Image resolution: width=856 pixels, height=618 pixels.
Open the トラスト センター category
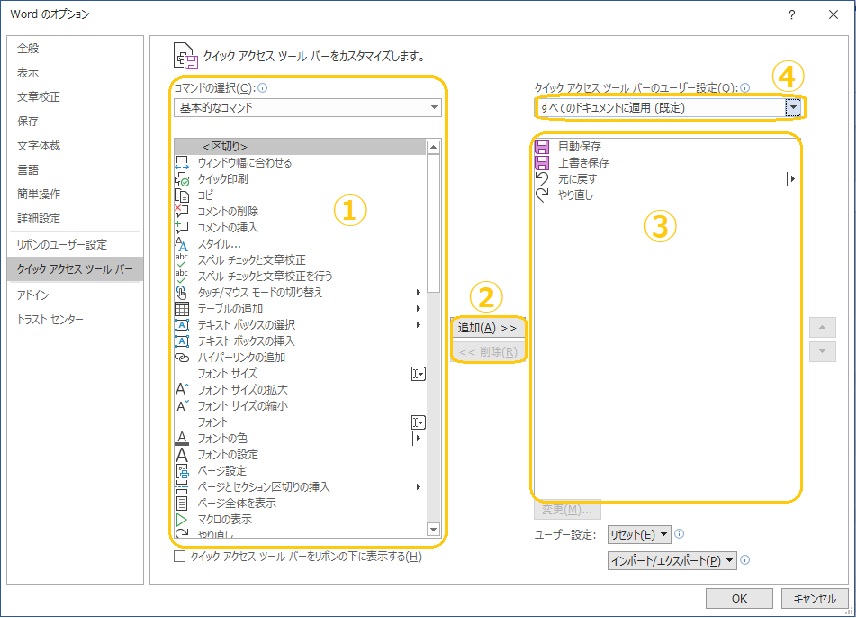tap(50, 320)
